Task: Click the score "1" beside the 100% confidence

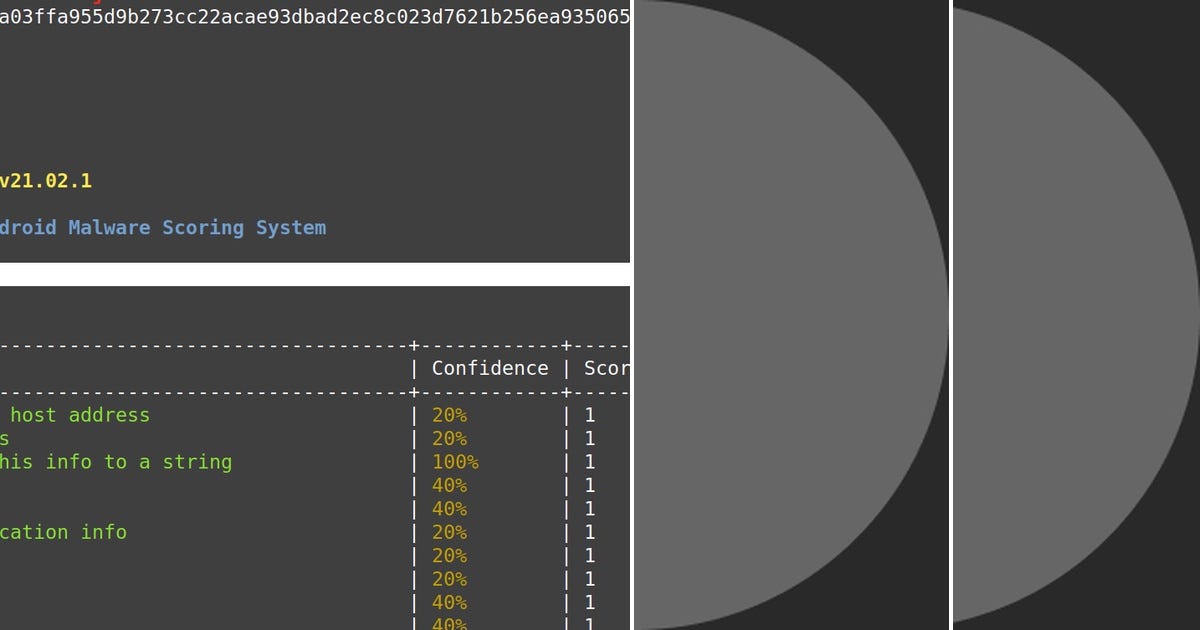Action: 590,462
